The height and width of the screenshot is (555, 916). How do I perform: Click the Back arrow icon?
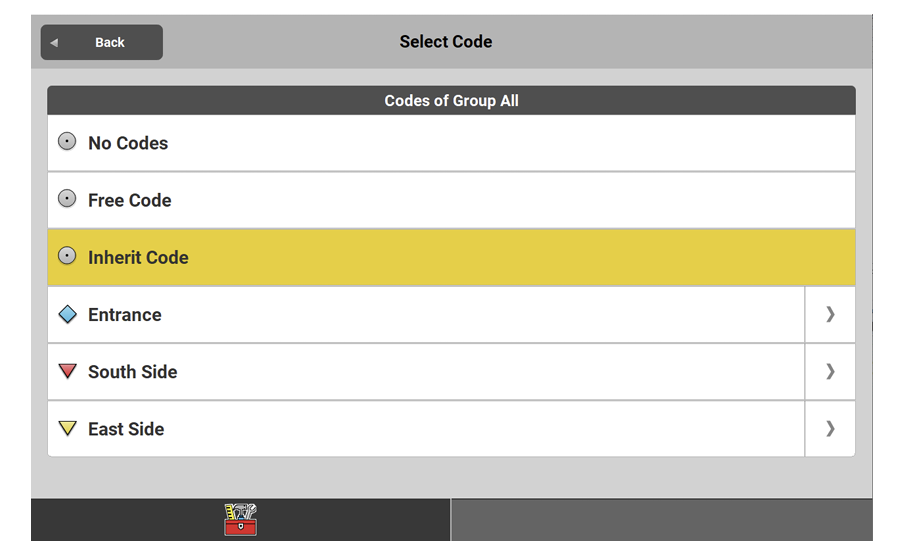54,43
